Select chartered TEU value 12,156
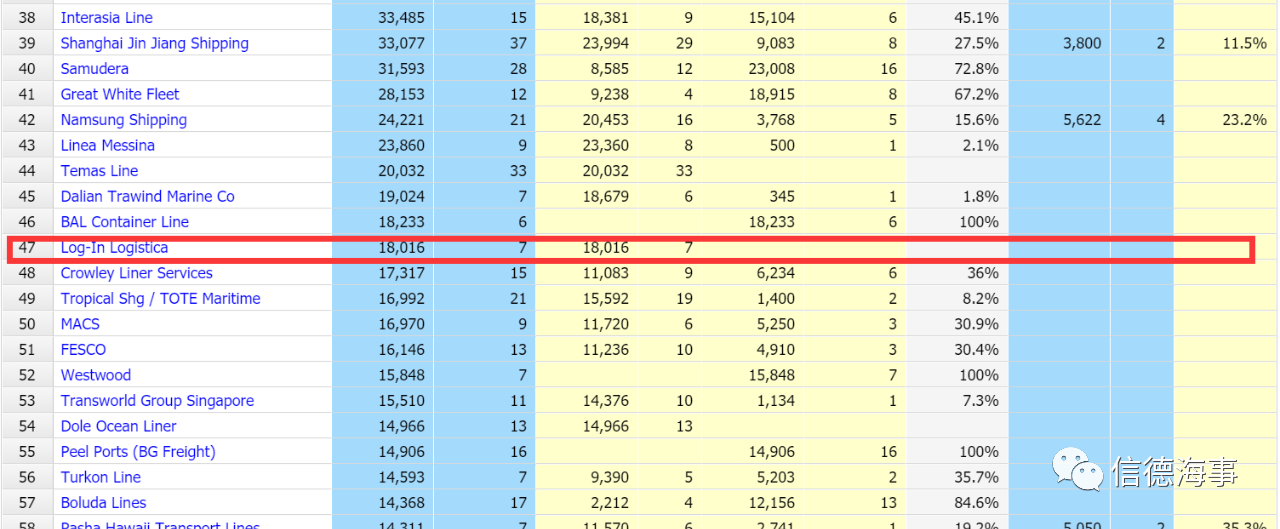The width and height of the screenshot is (1280, 529). point(772,502)
